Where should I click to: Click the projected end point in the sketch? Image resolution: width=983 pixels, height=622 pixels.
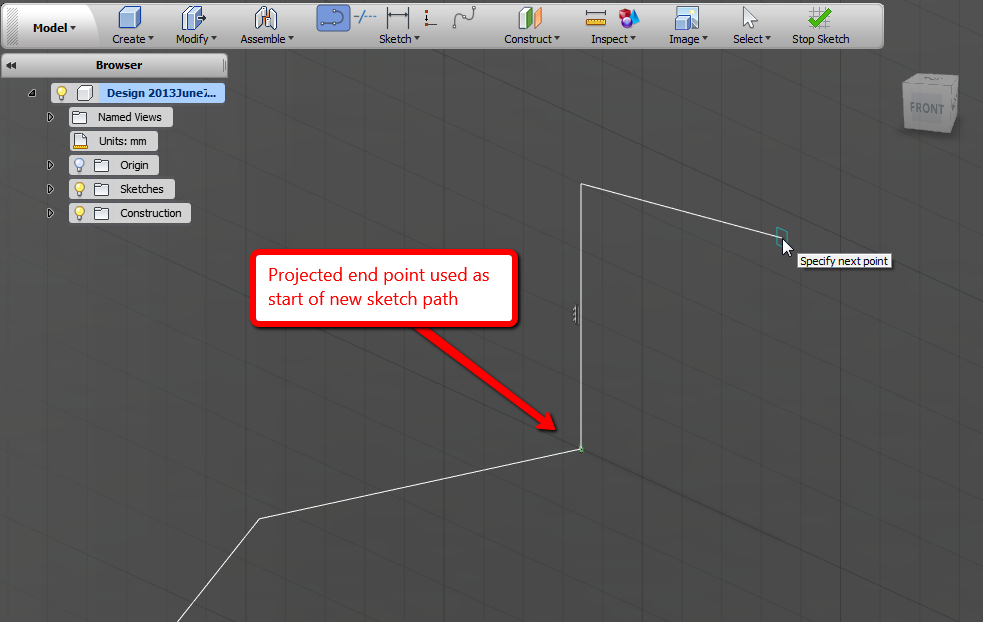point(581,450)
